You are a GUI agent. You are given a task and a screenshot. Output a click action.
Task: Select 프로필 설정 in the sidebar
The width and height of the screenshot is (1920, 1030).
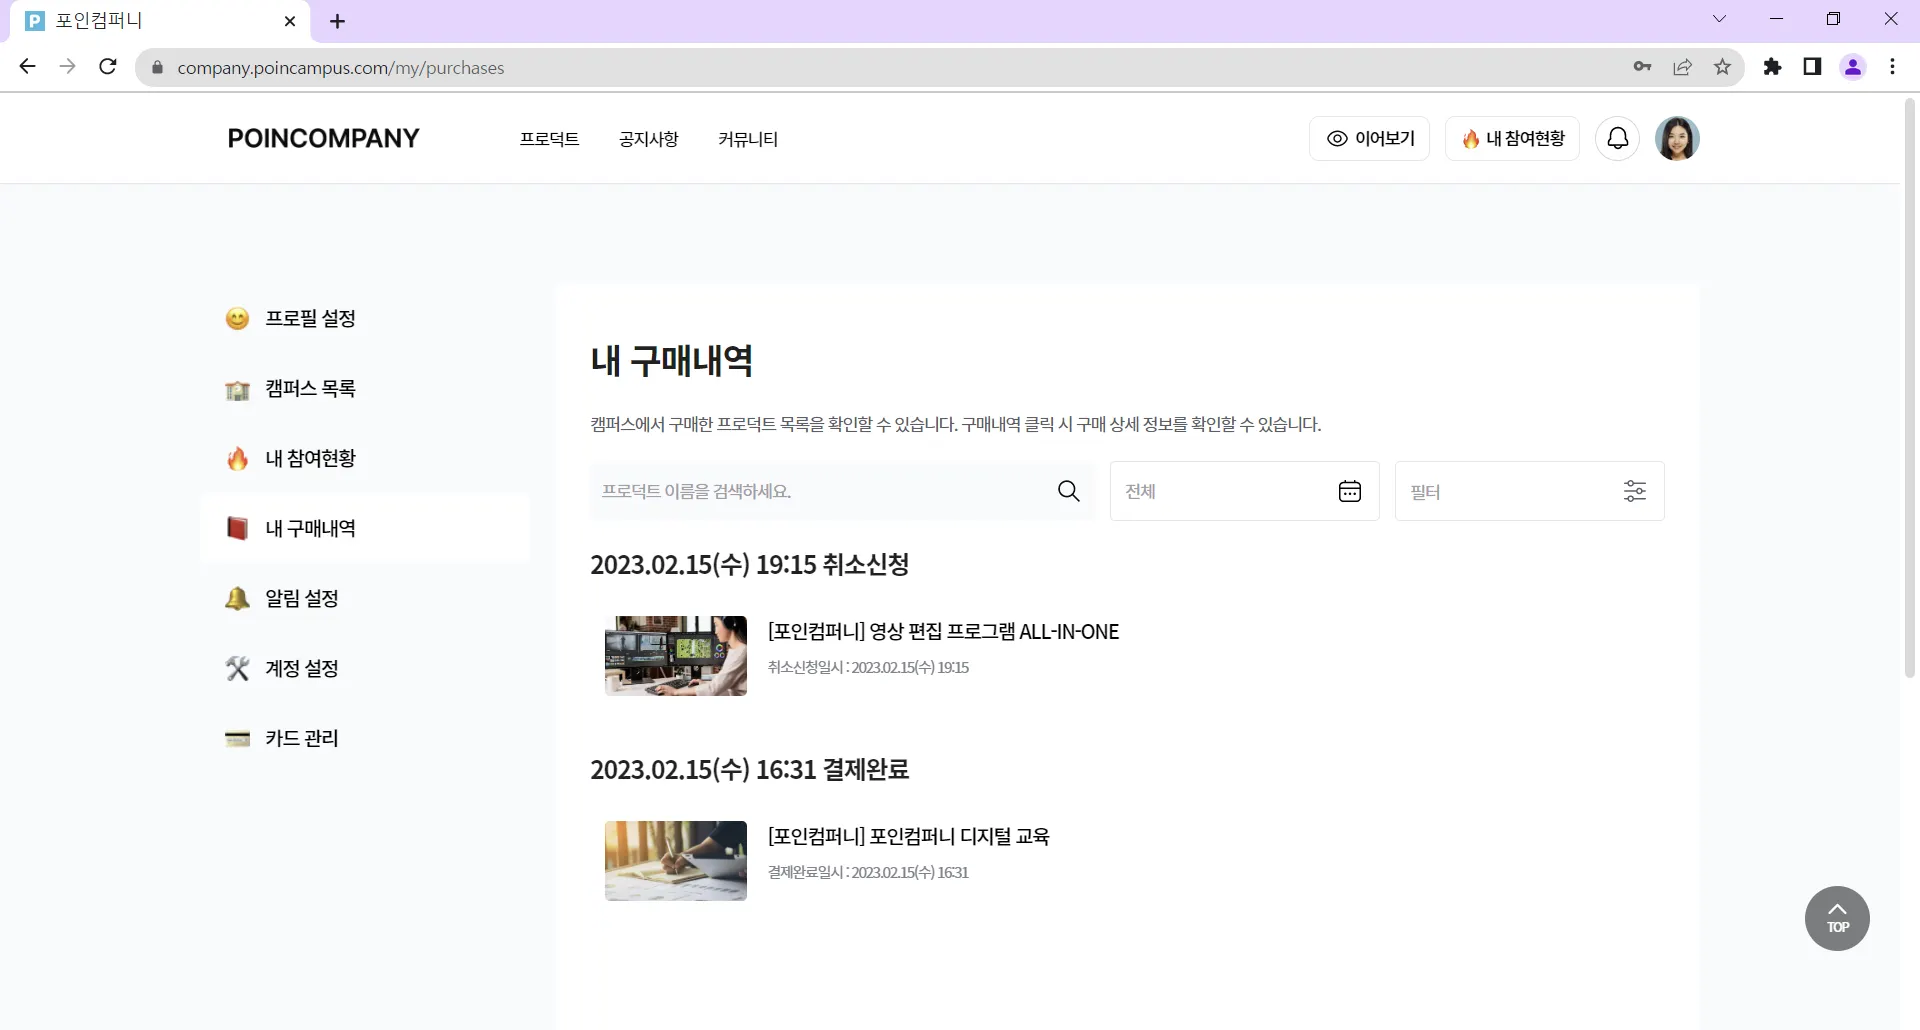pos(365,318)
